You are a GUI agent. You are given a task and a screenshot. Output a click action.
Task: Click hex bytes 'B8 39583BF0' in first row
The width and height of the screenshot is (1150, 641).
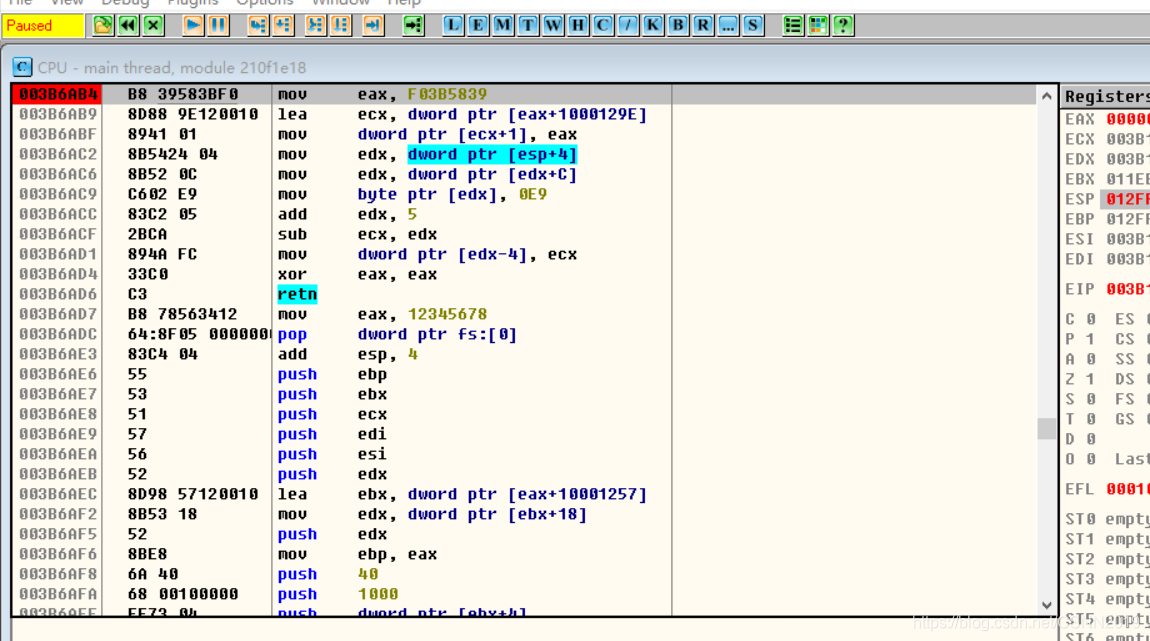tap(183, 94)
